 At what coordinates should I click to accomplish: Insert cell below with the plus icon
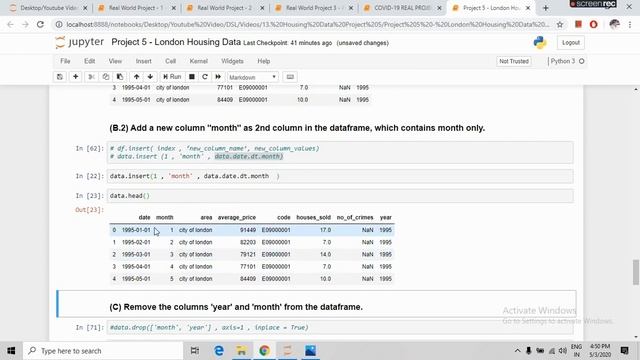pos(76,77)
